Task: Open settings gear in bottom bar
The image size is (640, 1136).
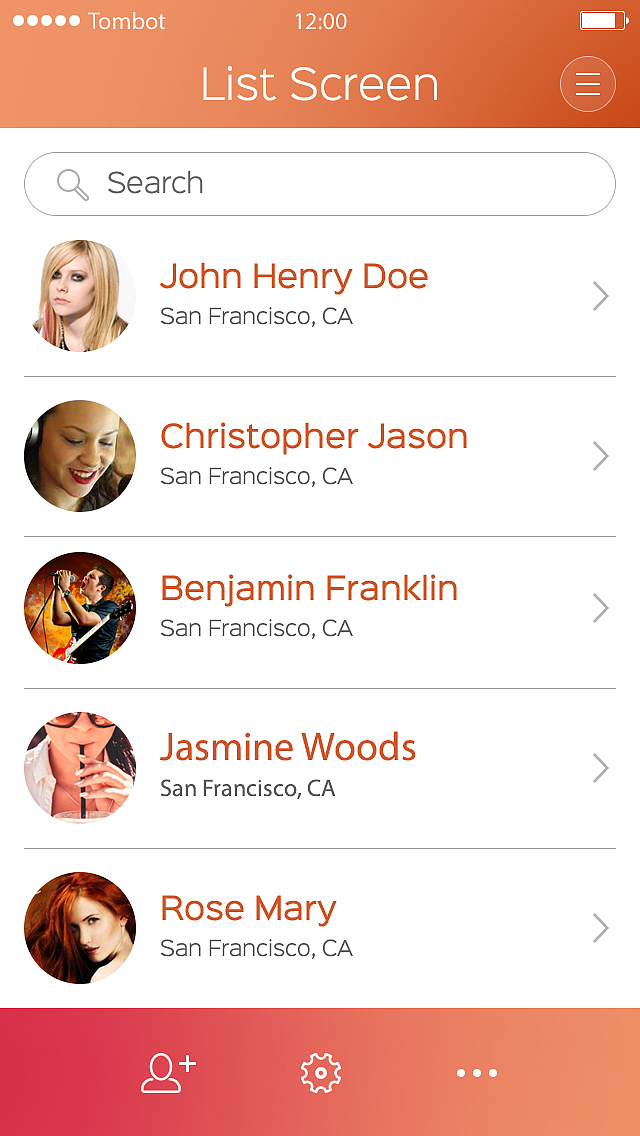Action: [321, 1073]
